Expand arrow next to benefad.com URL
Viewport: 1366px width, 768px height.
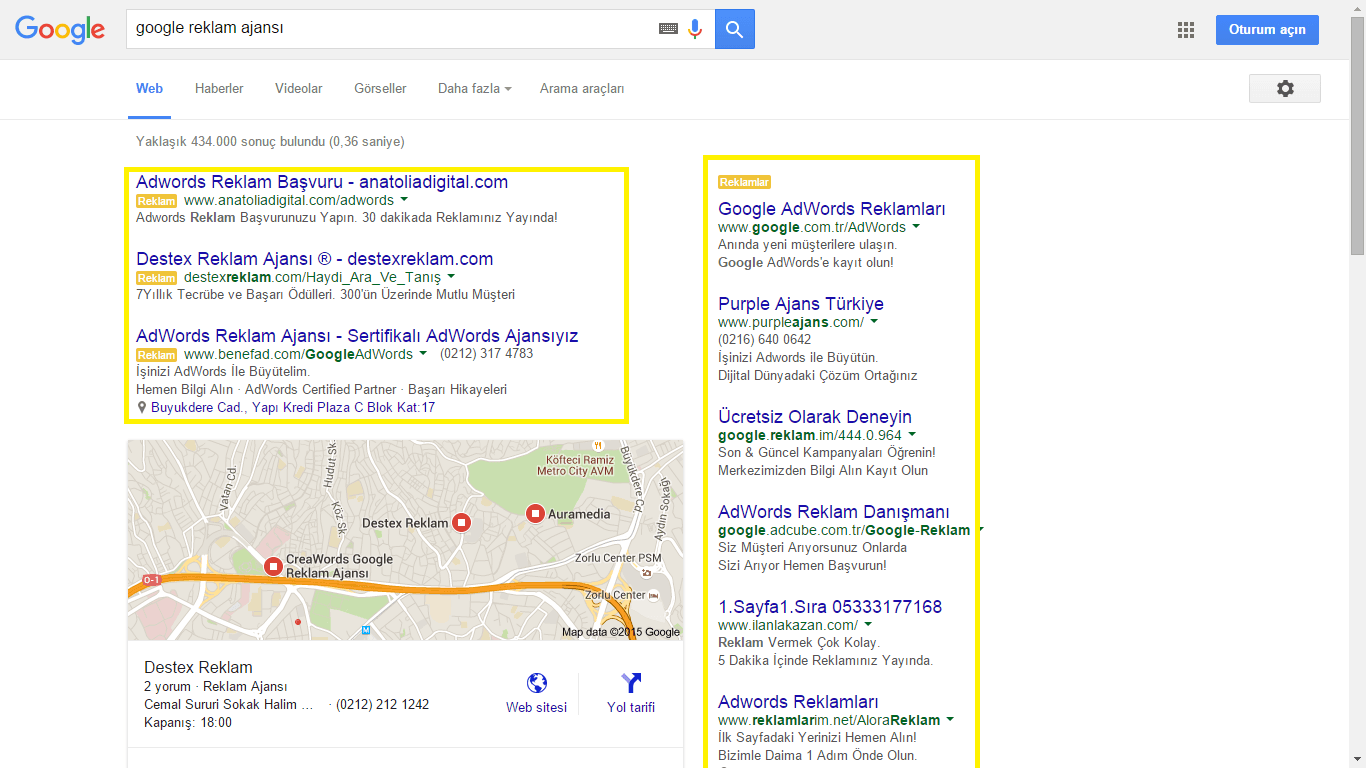click(423, 353)
